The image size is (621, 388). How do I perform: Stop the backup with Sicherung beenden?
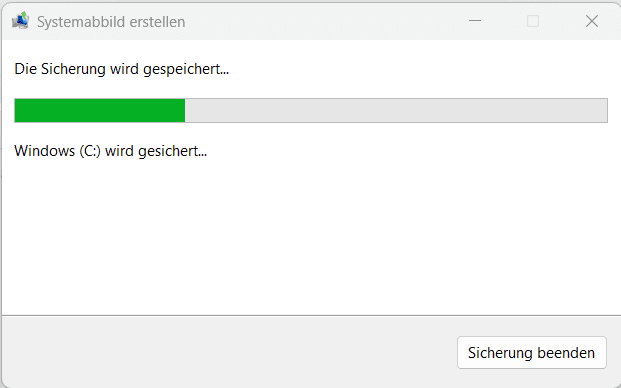tap(531, 352)
